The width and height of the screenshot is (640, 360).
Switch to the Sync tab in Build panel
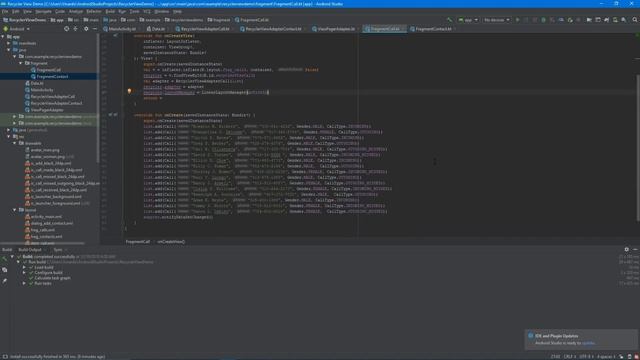[58, 249]
